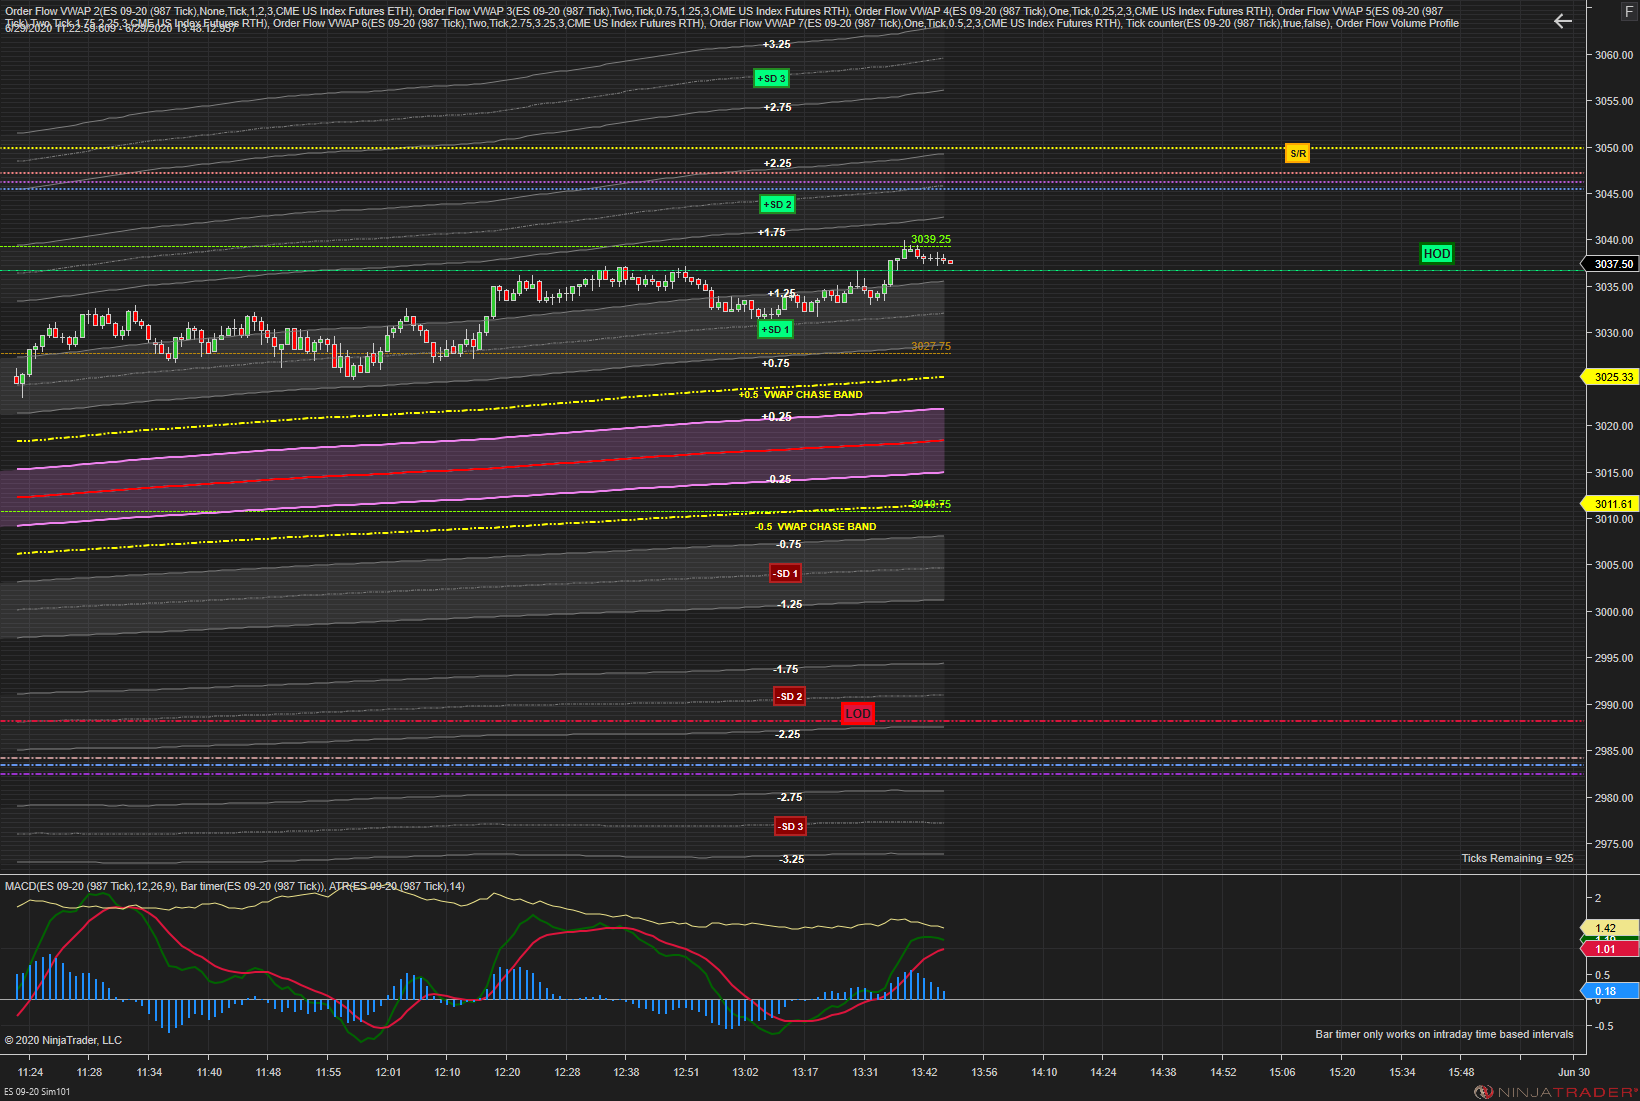
Task: Click the green +SD 2 band label
Action: click(777, 204)
